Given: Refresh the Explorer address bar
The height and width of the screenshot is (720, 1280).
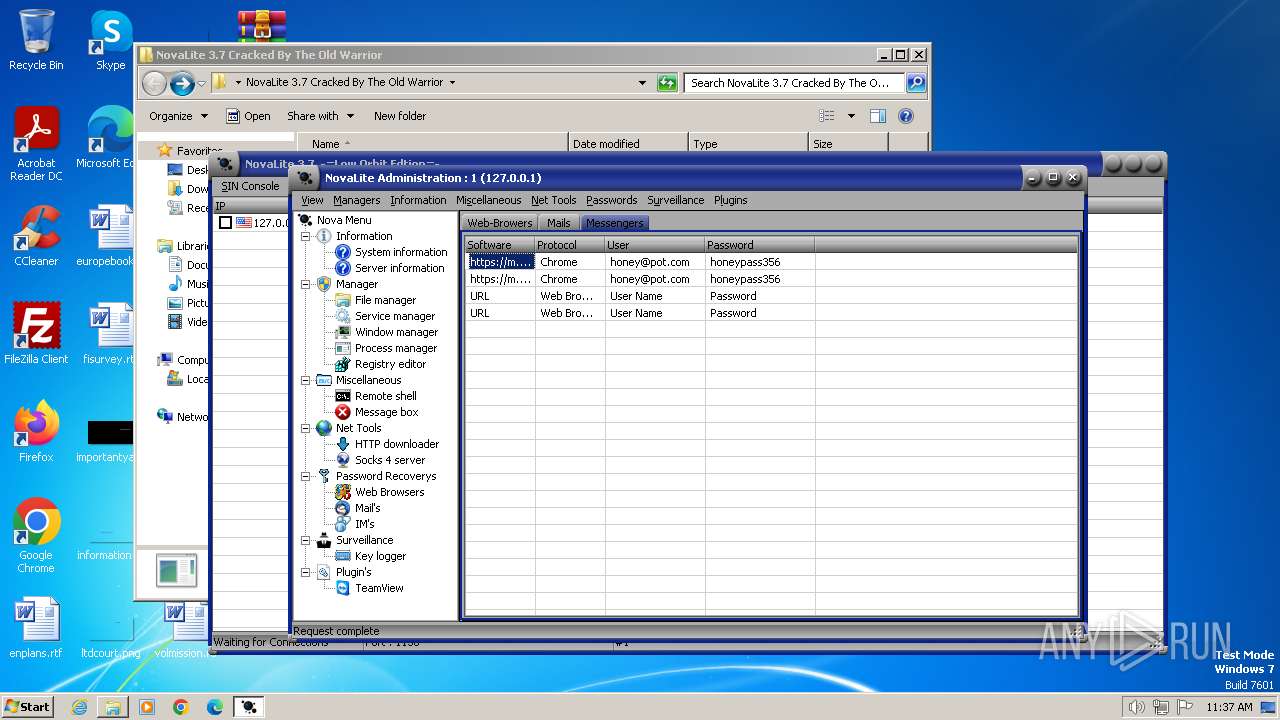Looking at the screenshot, I should (667, 83).
